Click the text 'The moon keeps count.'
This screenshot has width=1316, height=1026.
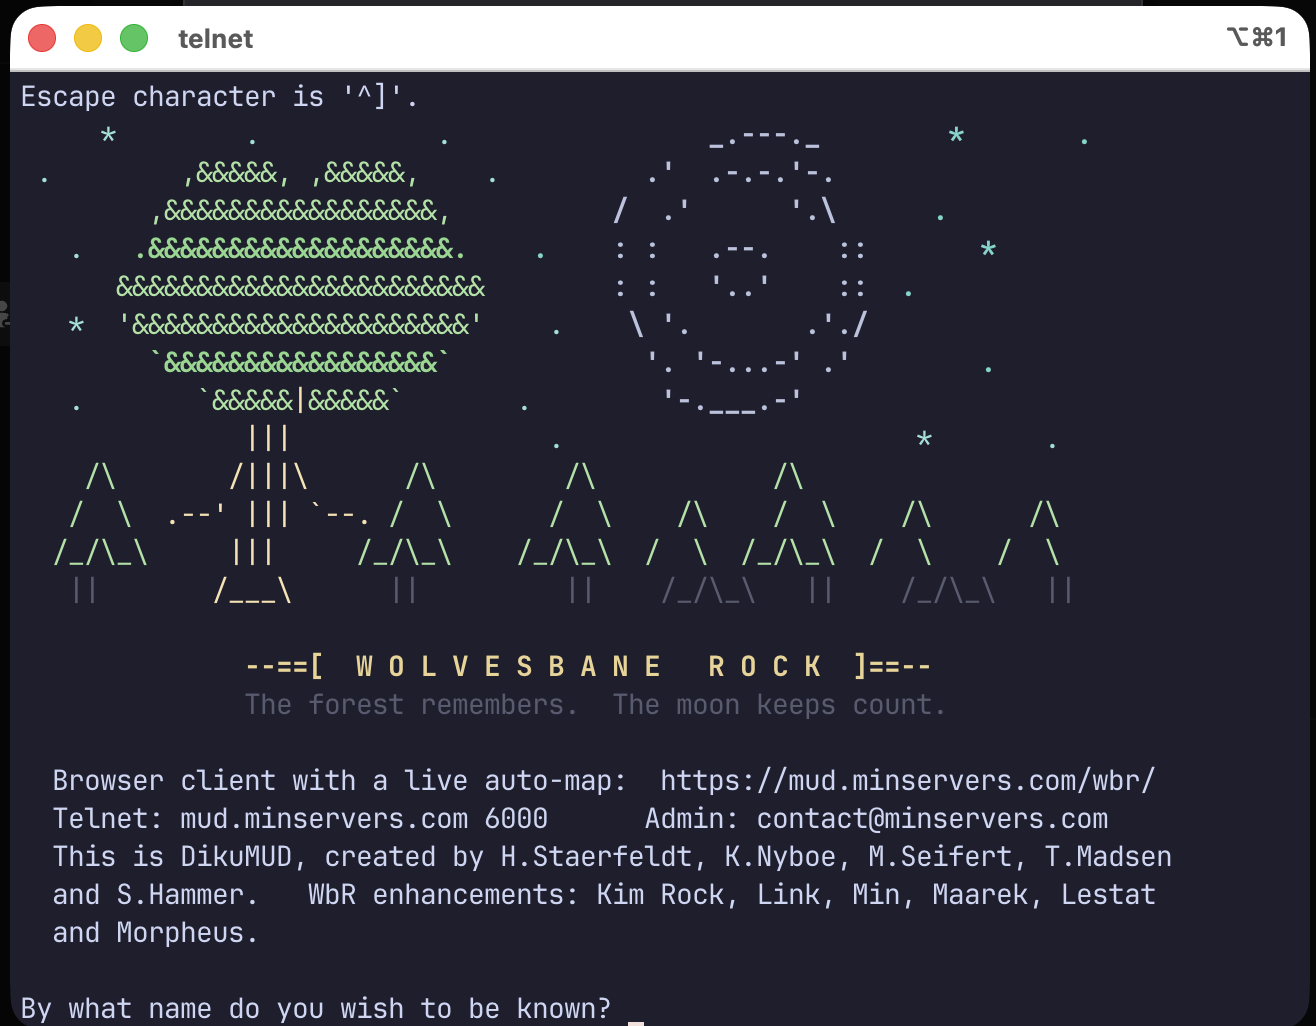(780, 704)
